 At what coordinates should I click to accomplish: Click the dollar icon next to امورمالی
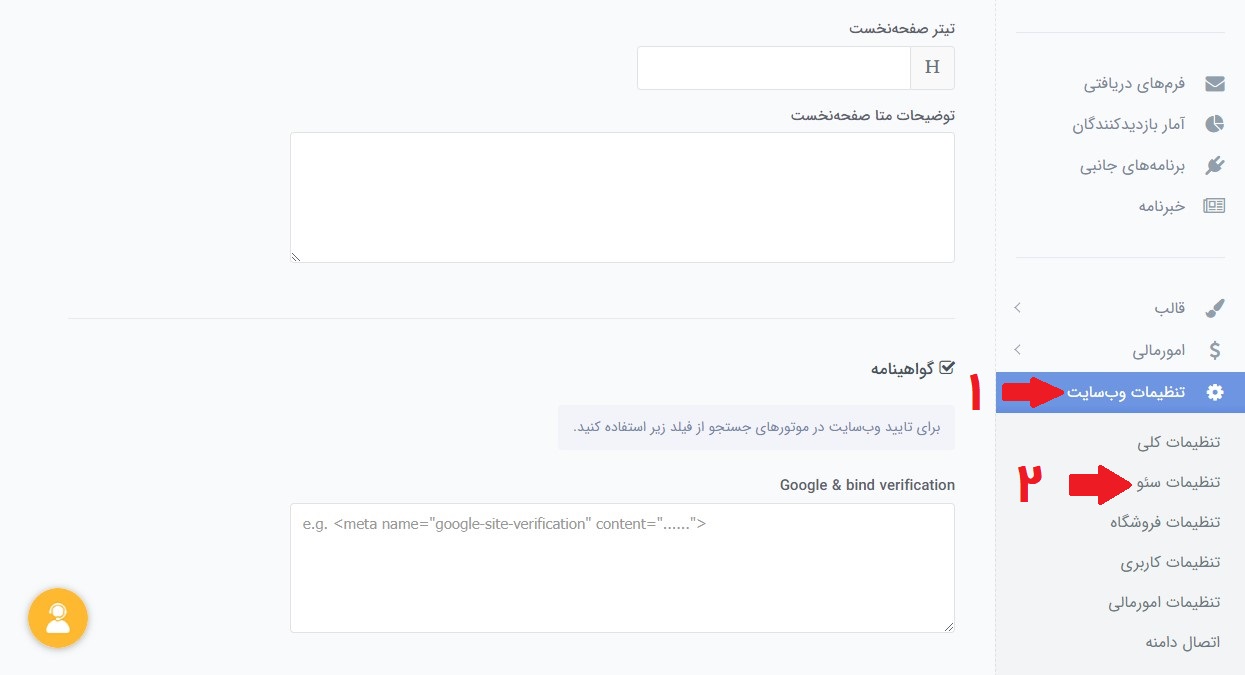click(1214, 349)
